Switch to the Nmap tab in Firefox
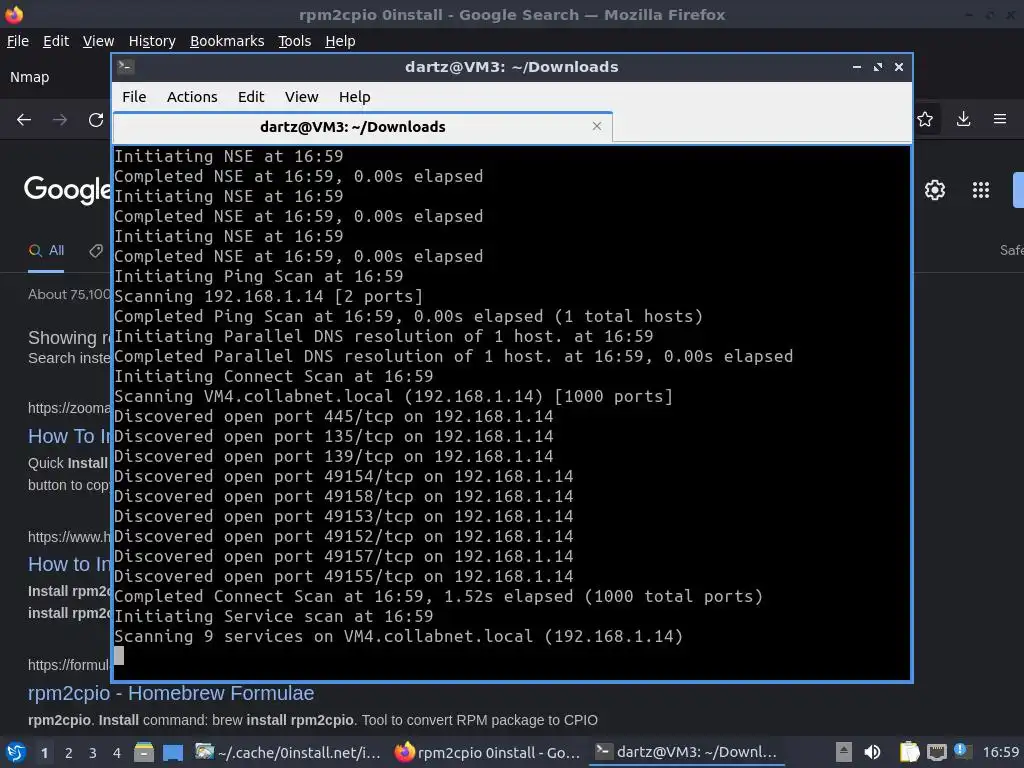 (x=29, y=77)
